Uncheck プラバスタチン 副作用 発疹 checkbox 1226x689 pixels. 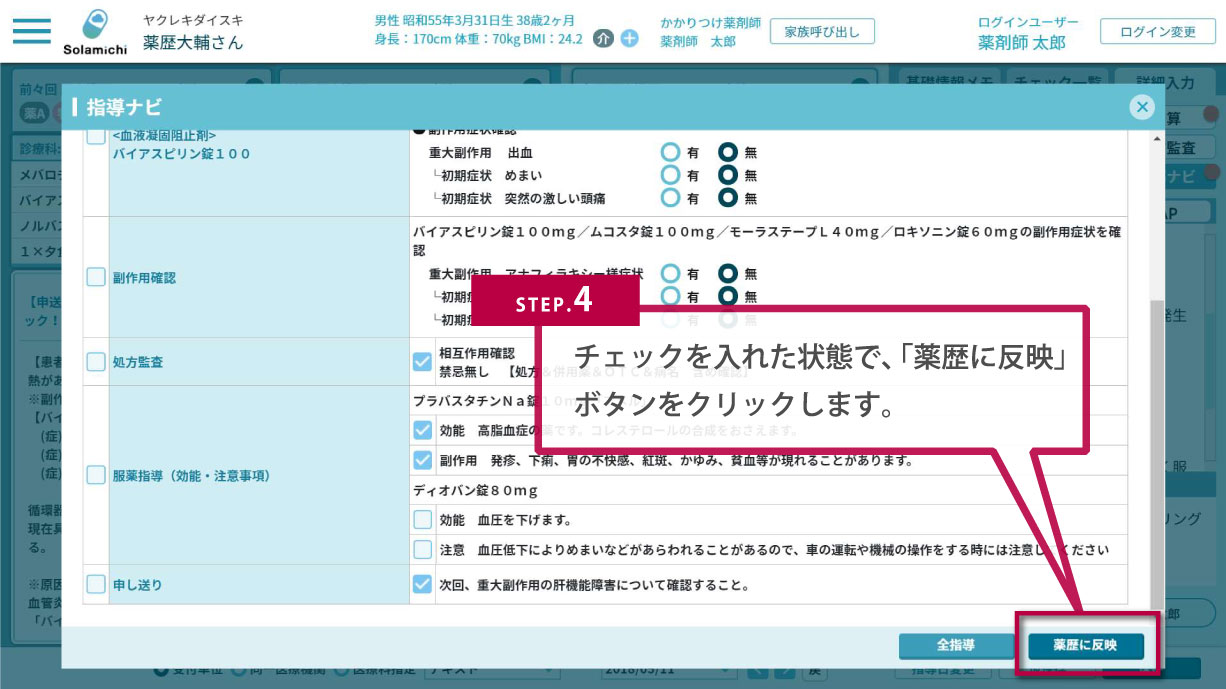(423, 461)
